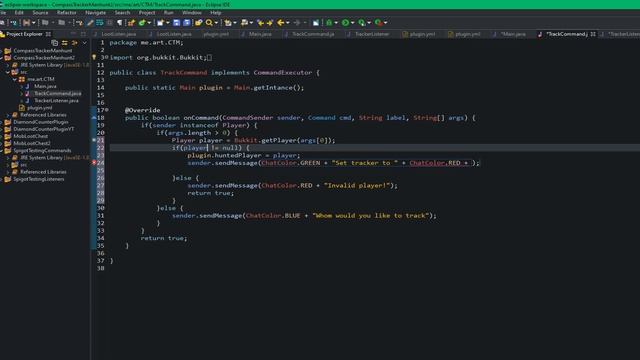Toggle Word Wrap in the toolbar

click(x=100, y=22)
